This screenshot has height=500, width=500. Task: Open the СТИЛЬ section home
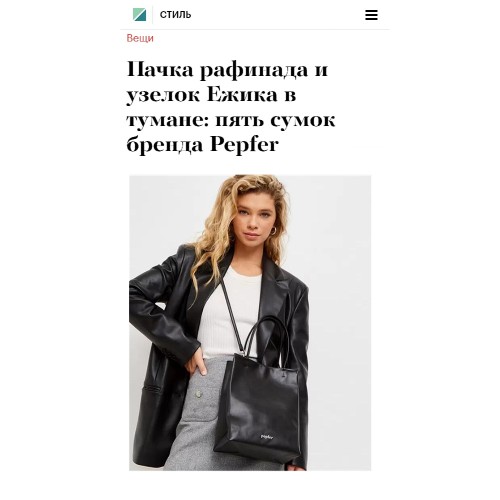175,15
